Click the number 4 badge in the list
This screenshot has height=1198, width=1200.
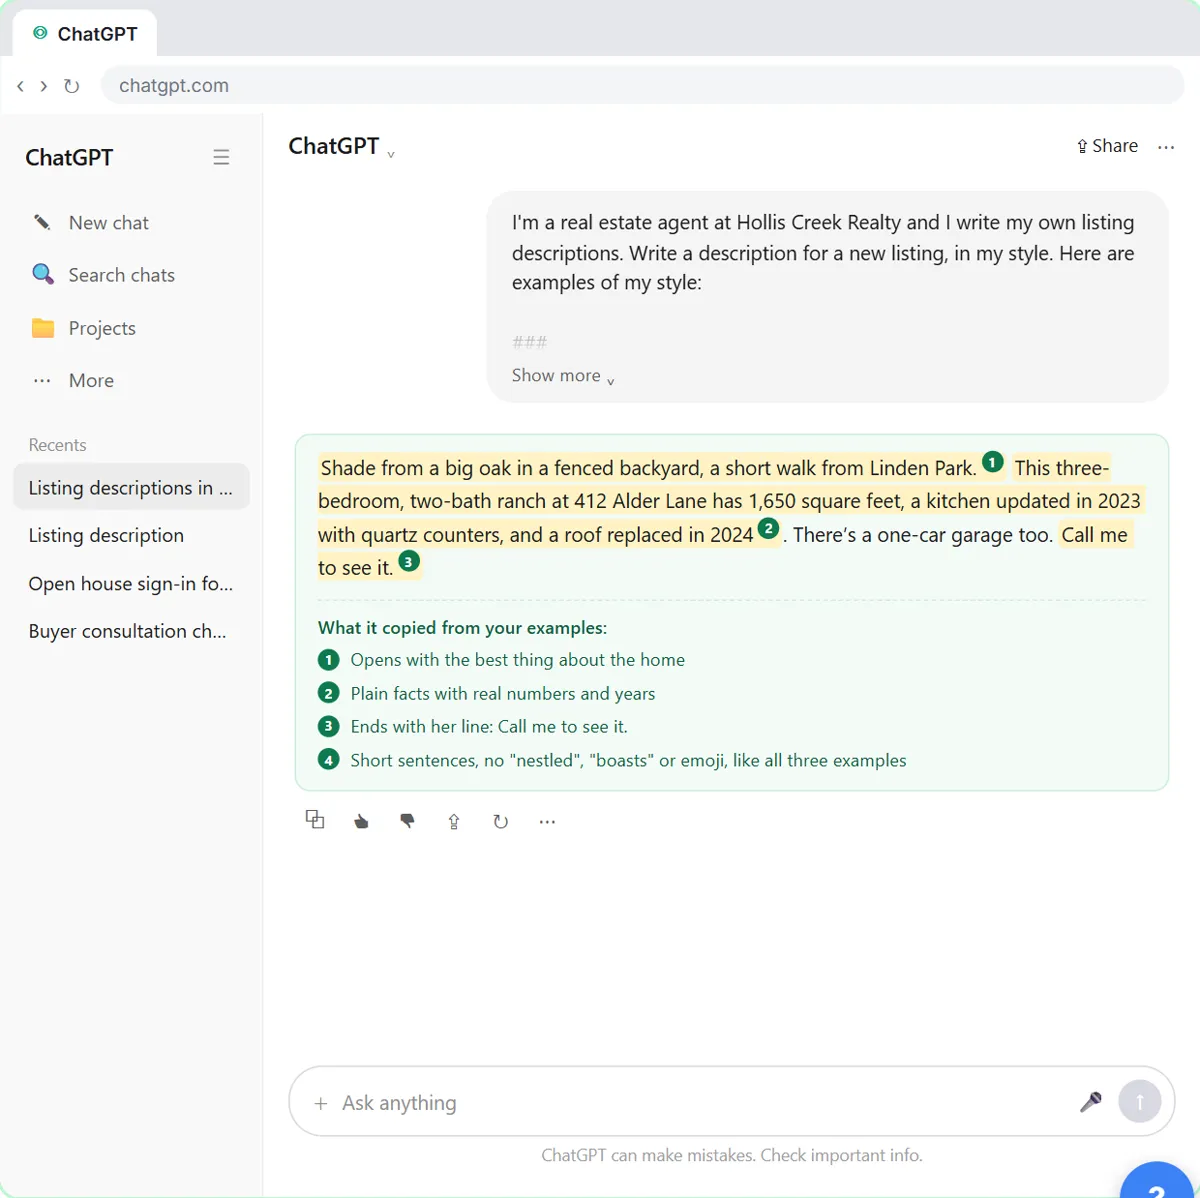pos(328,760)
